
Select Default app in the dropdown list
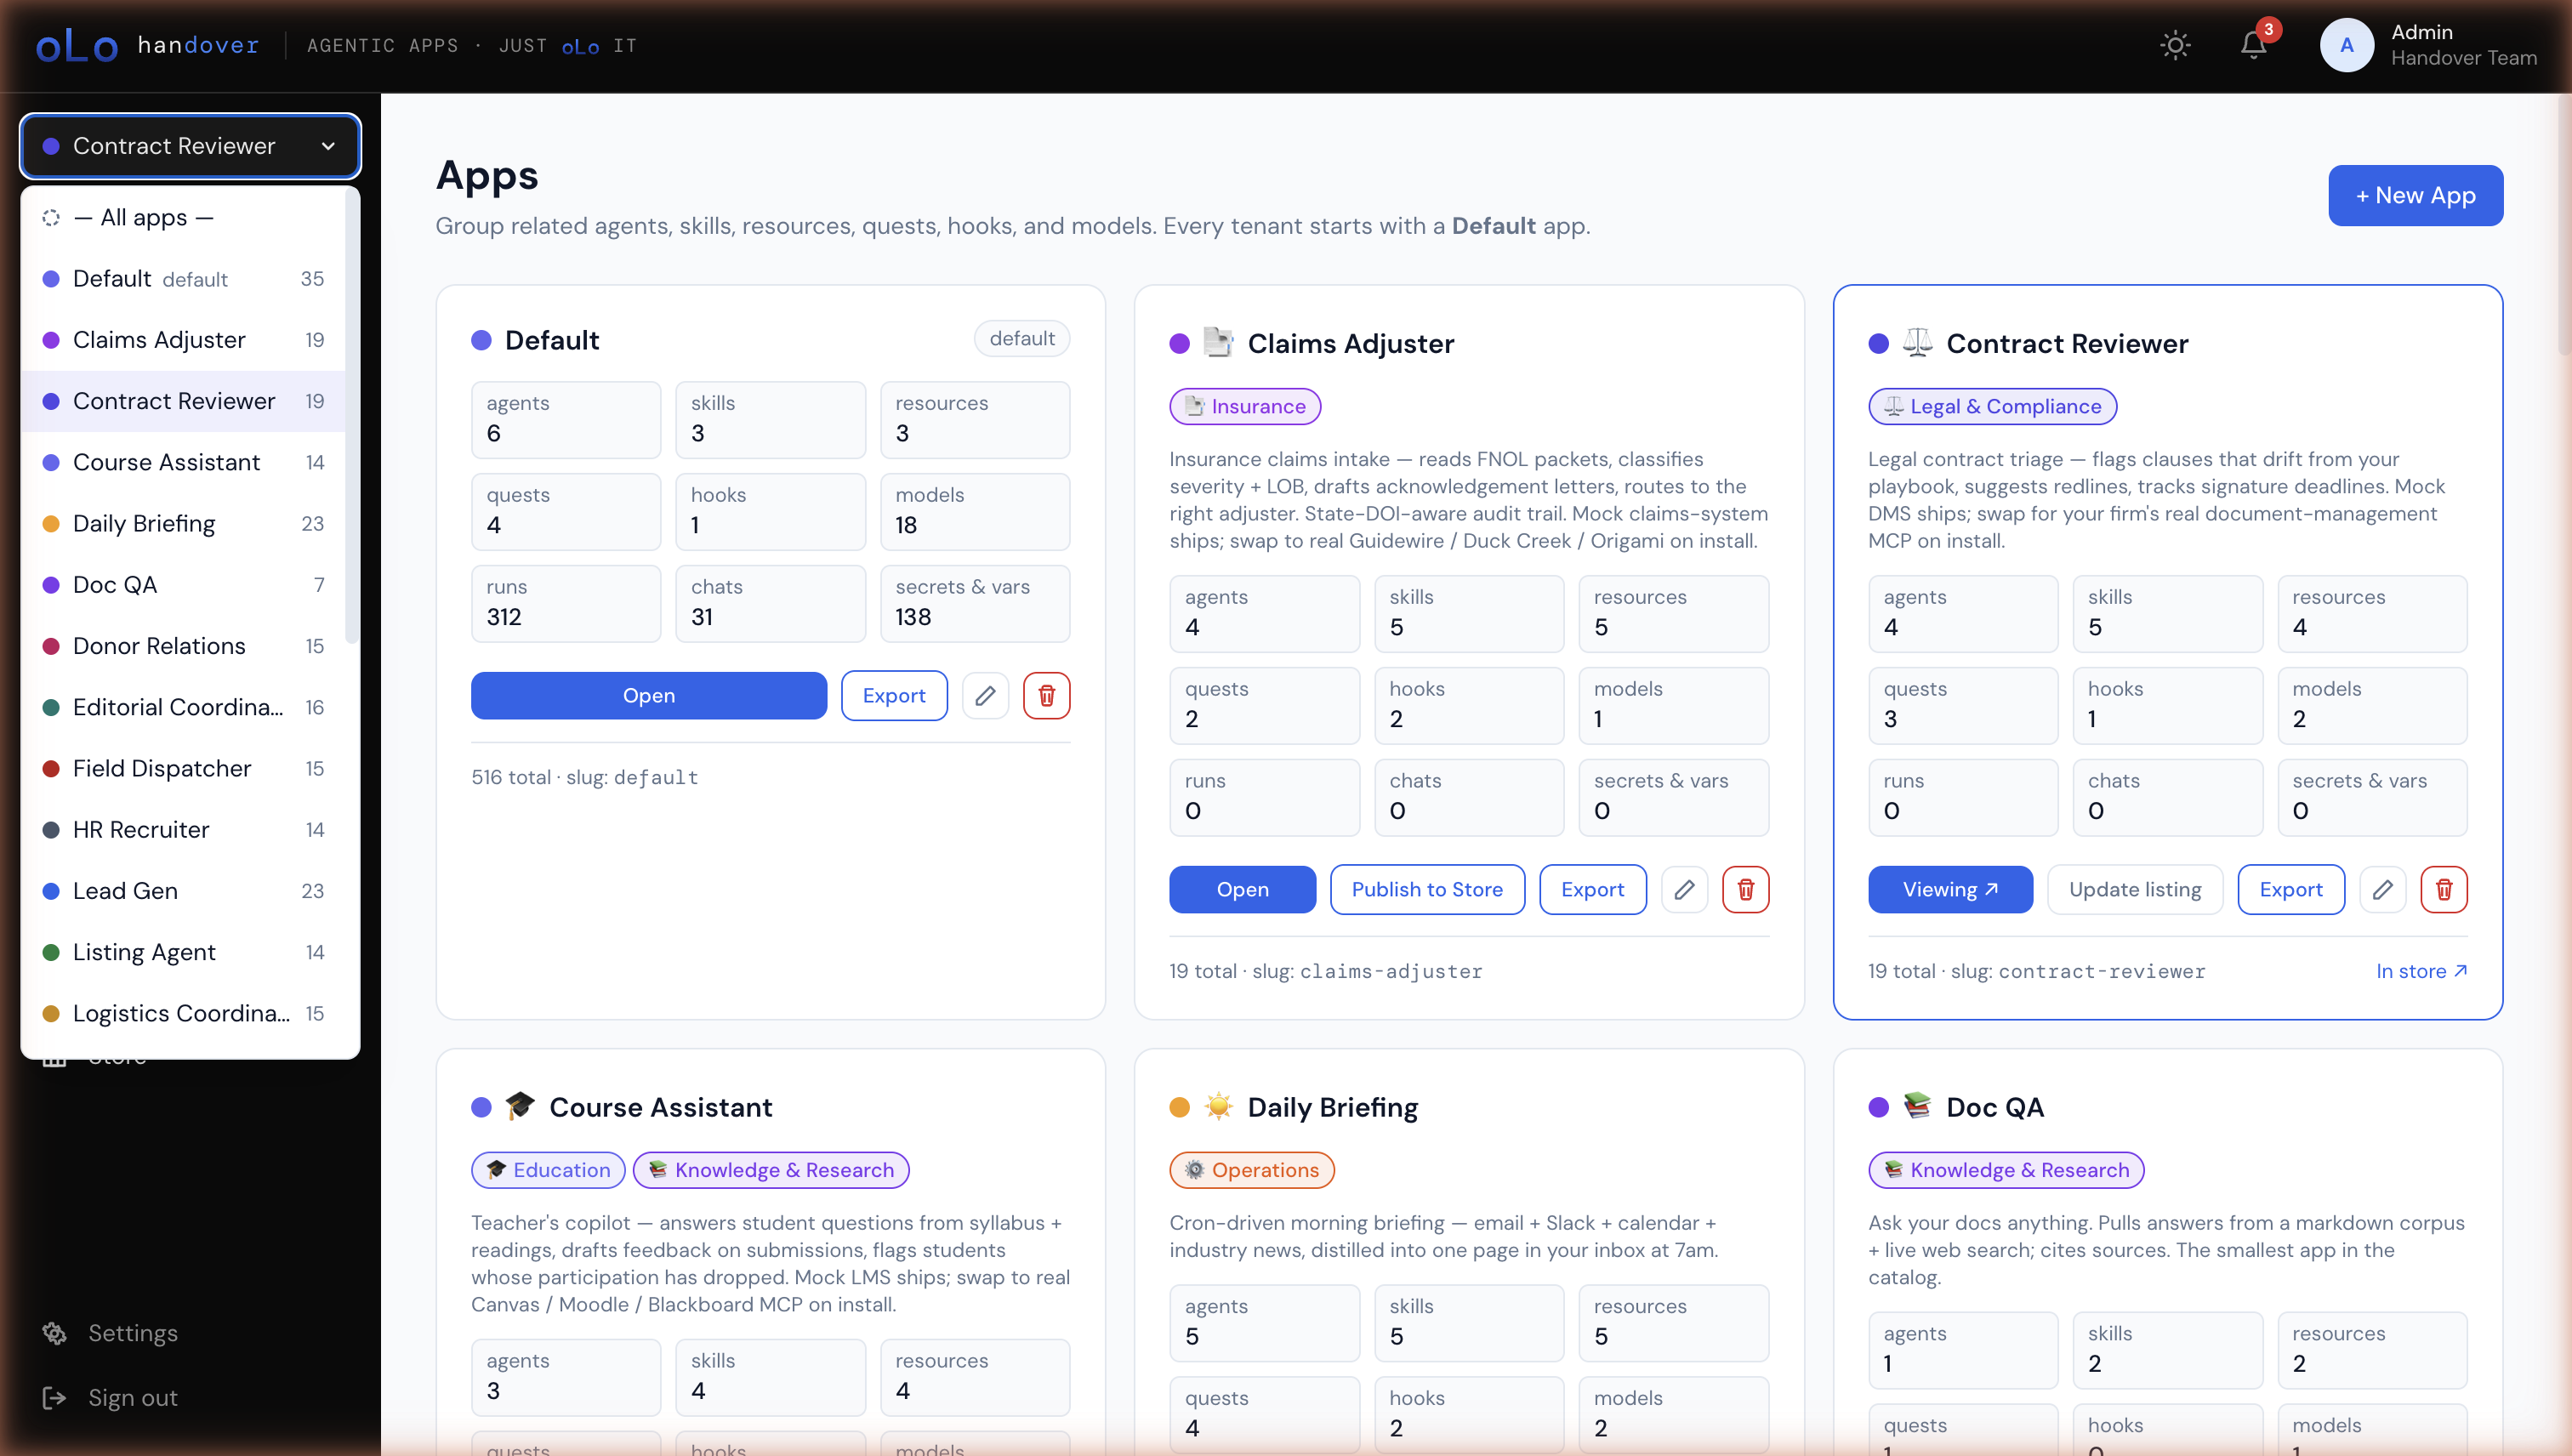[183, 278]
